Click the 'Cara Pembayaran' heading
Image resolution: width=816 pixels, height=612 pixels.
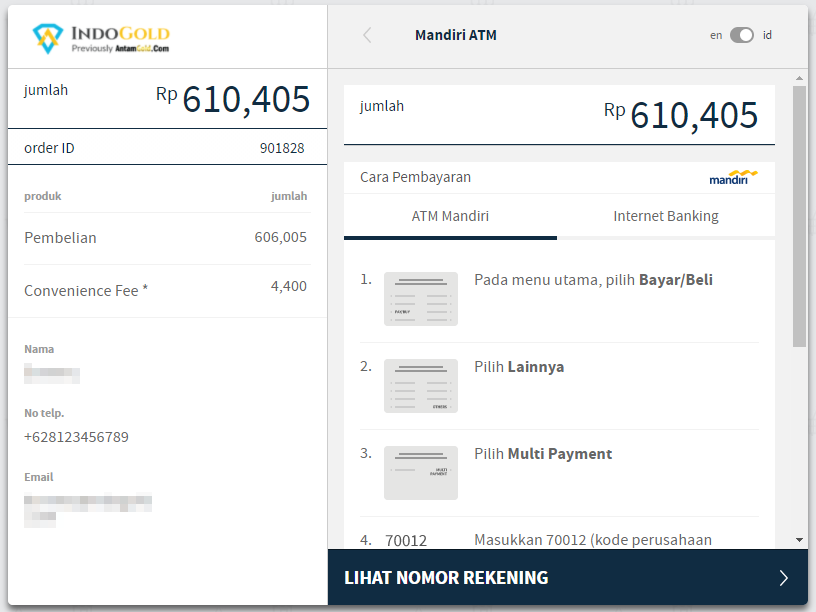[415, 177]
